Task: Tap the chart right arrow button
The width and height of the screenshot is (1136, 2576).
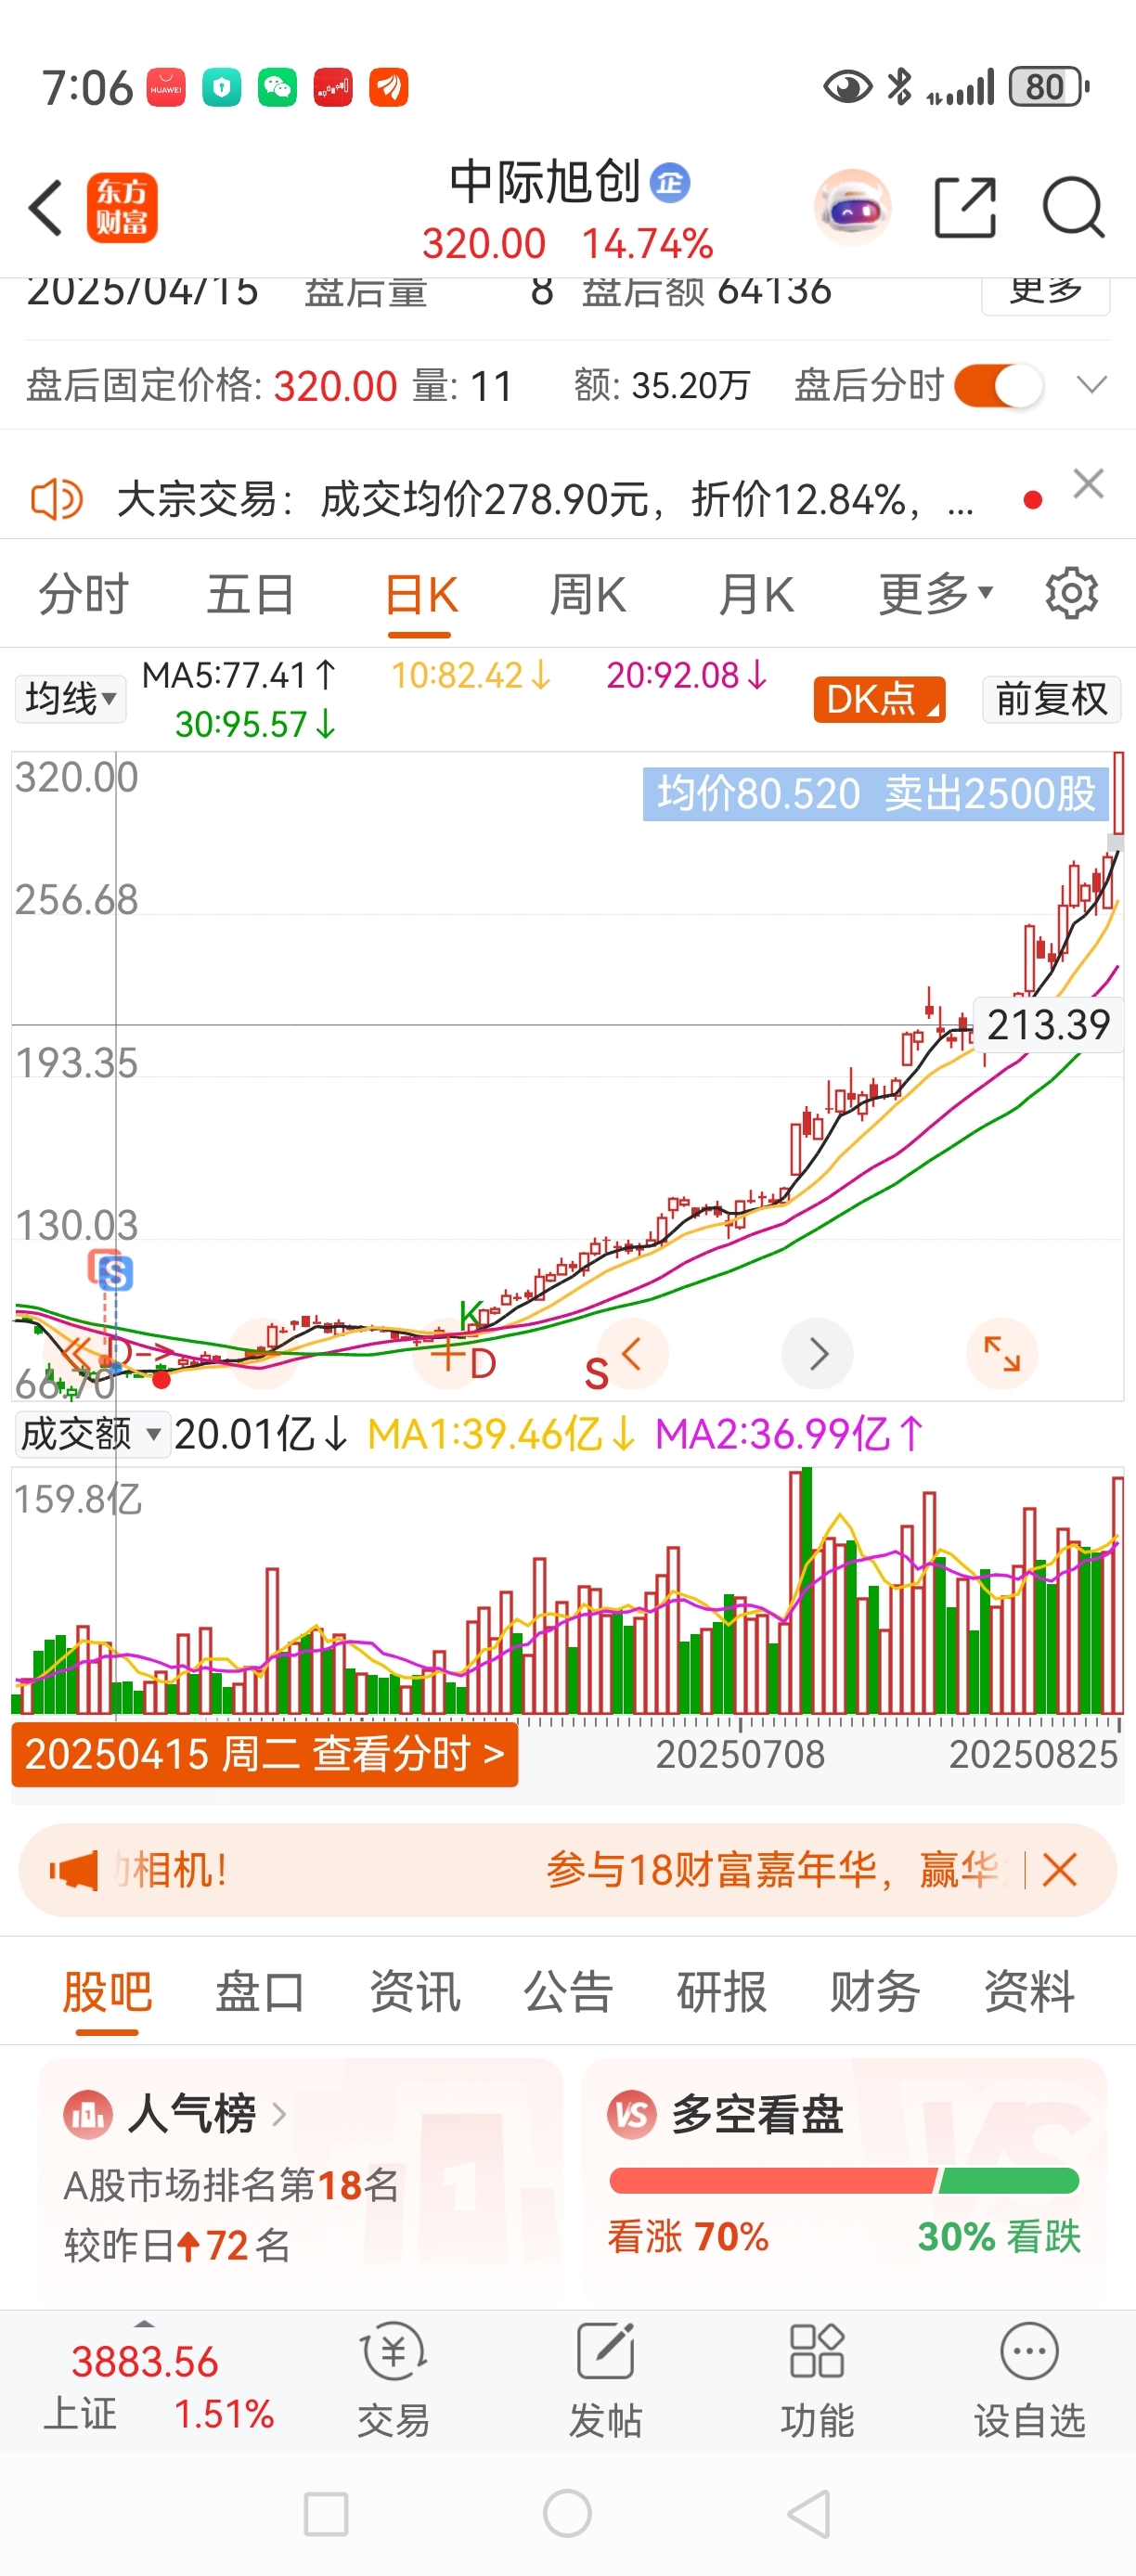Action: [x=818, y=1354]
